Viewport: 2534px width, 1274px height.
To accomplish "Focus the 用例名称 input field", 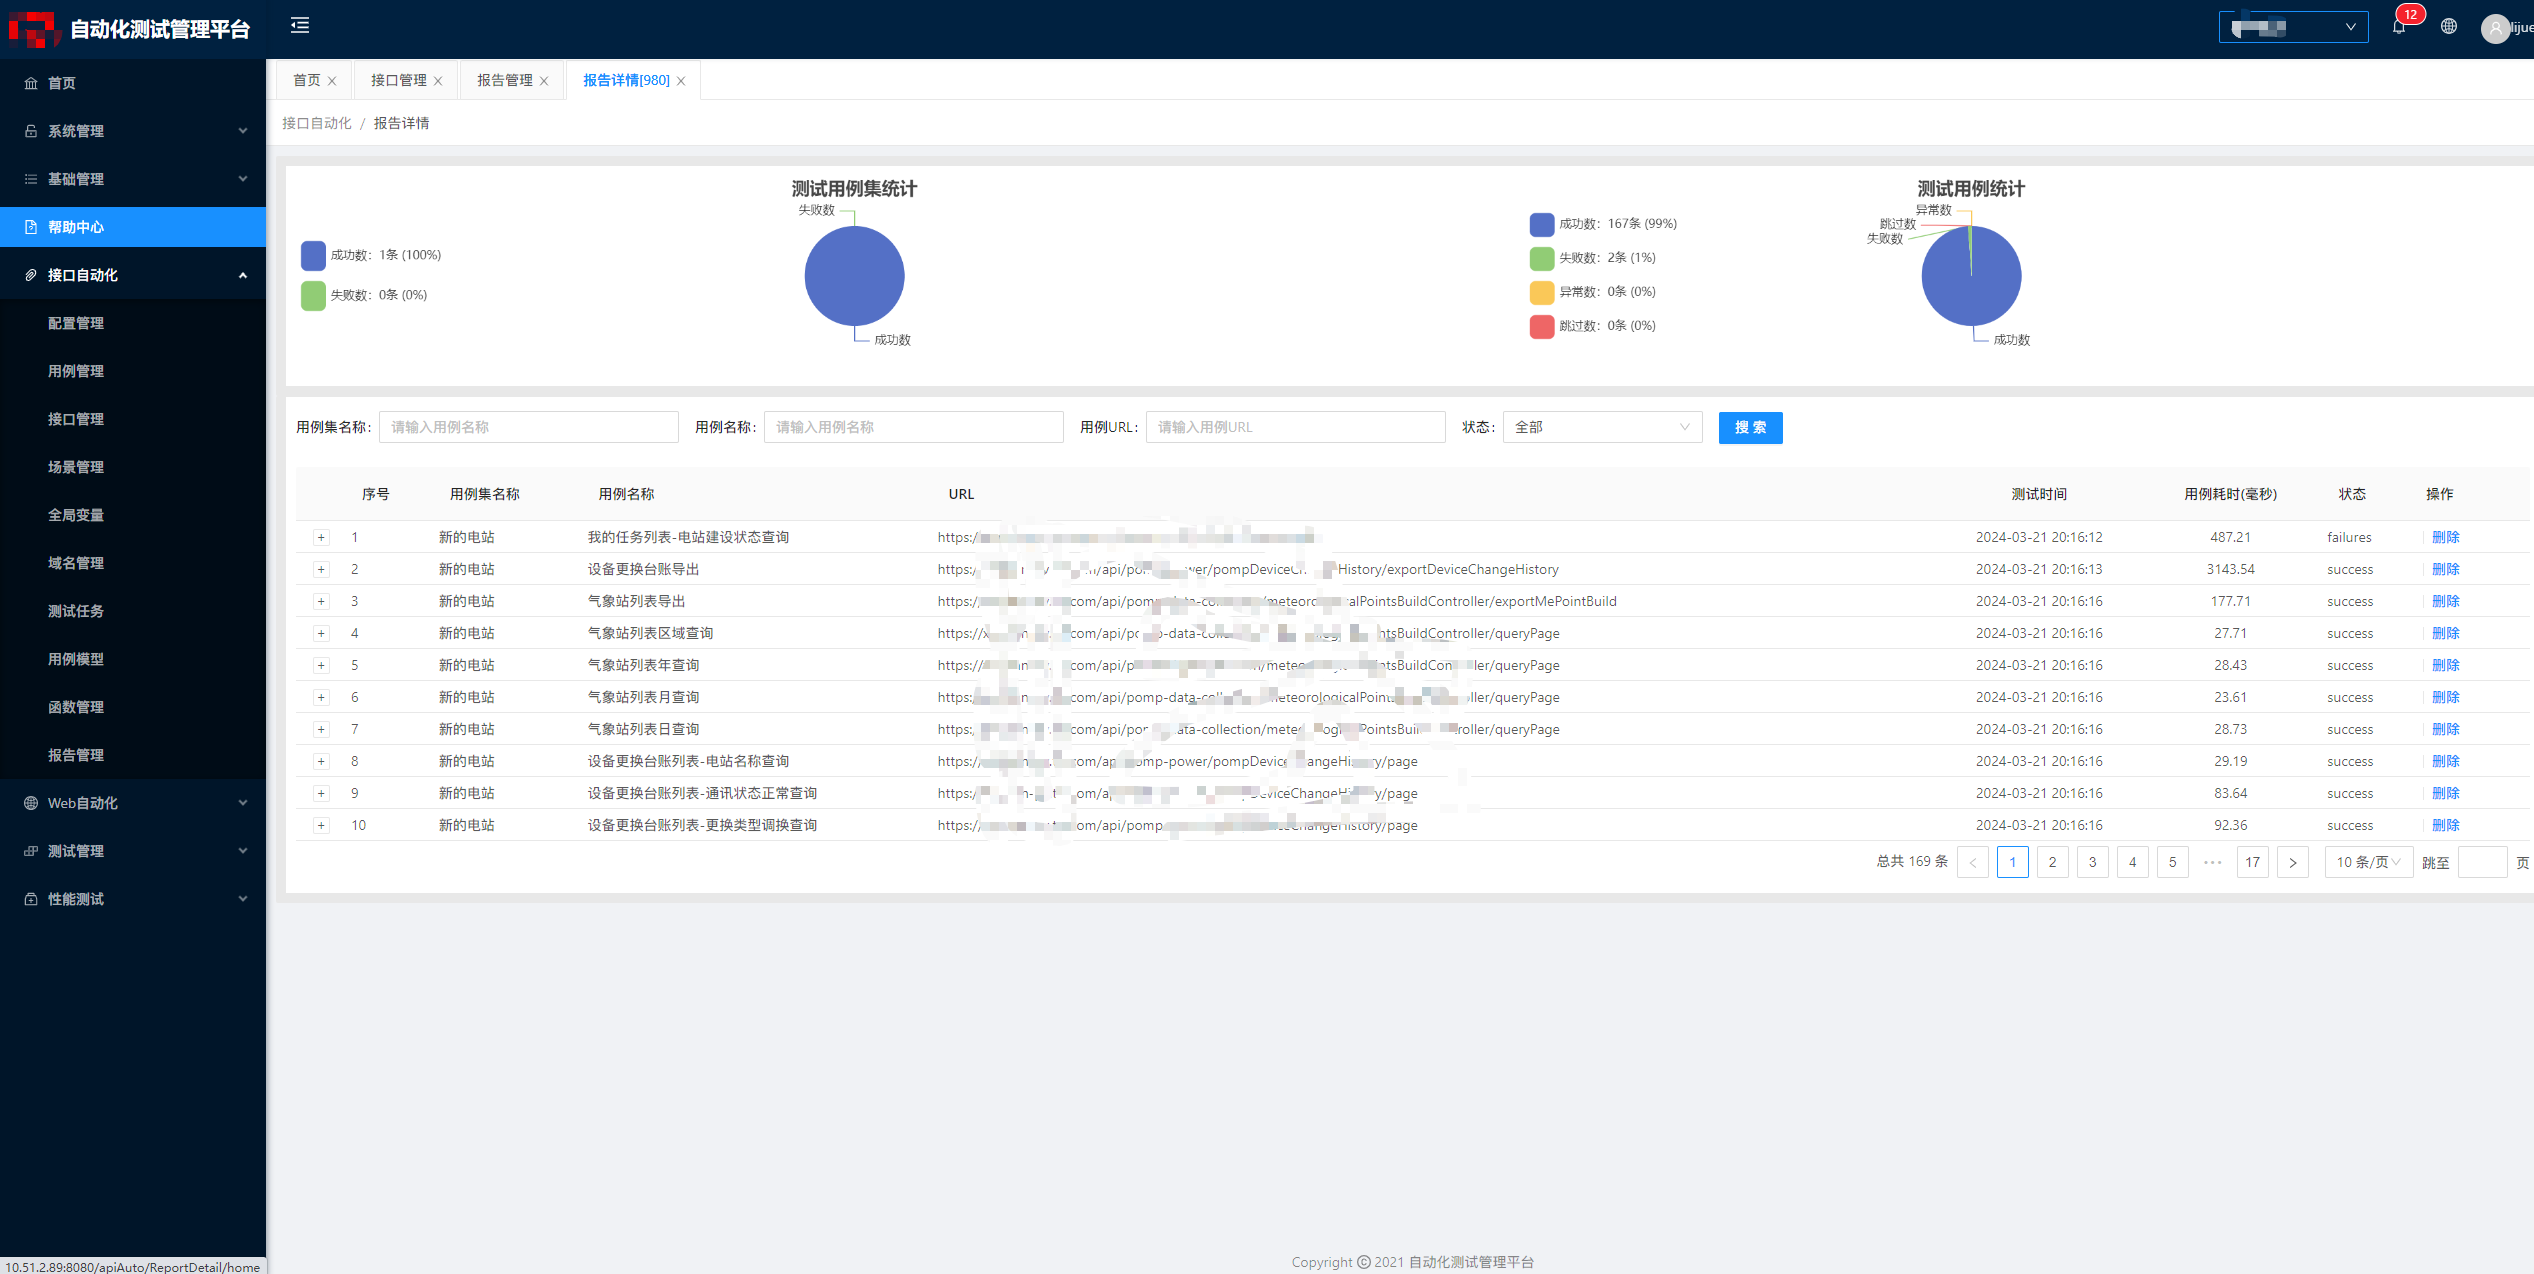I will pyautogui.click(x=913, y=427).
